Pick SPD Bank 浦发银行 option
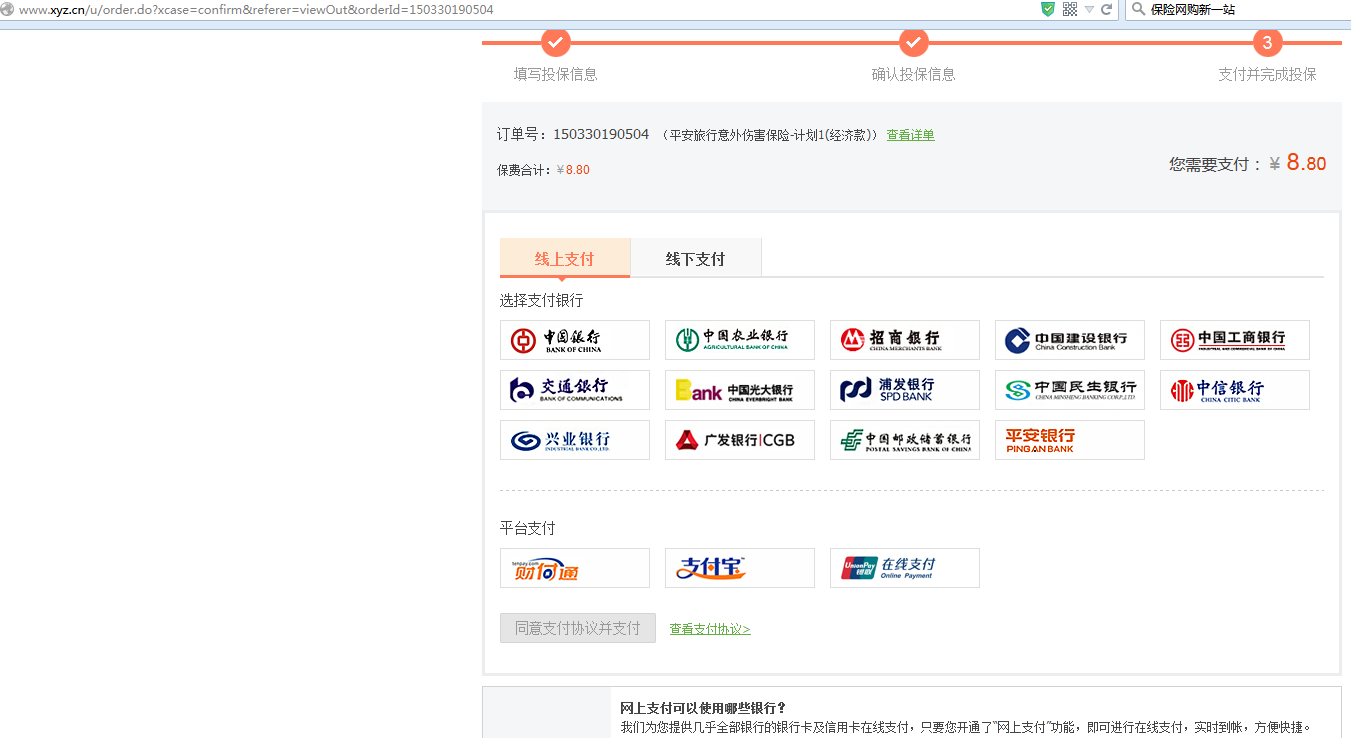Screen dimensions: 1351x738 905,390
